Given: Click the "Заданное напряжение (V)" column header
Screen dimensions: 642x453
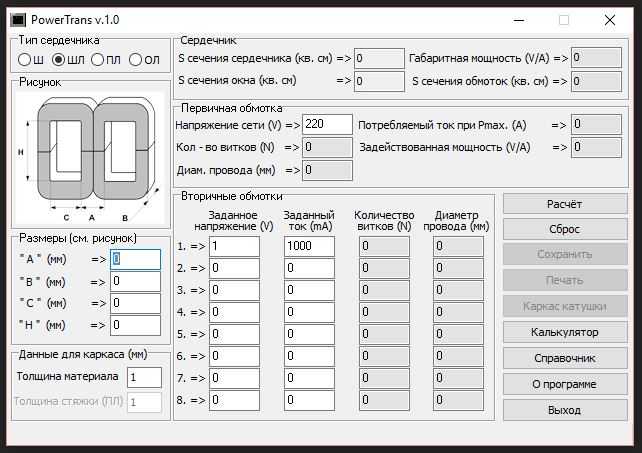Looking at the screenshot, I should pyautogui.click(x=233, y=221).
